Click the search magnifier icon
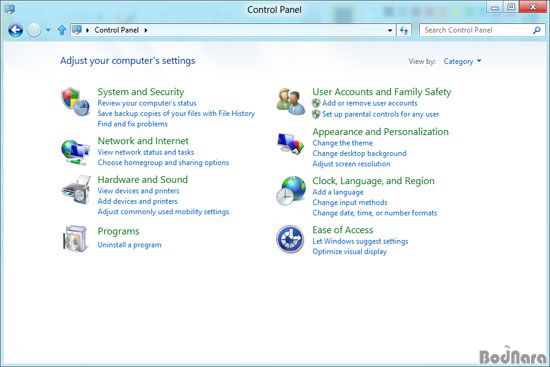The image size is (550, 367). point(536,30)
